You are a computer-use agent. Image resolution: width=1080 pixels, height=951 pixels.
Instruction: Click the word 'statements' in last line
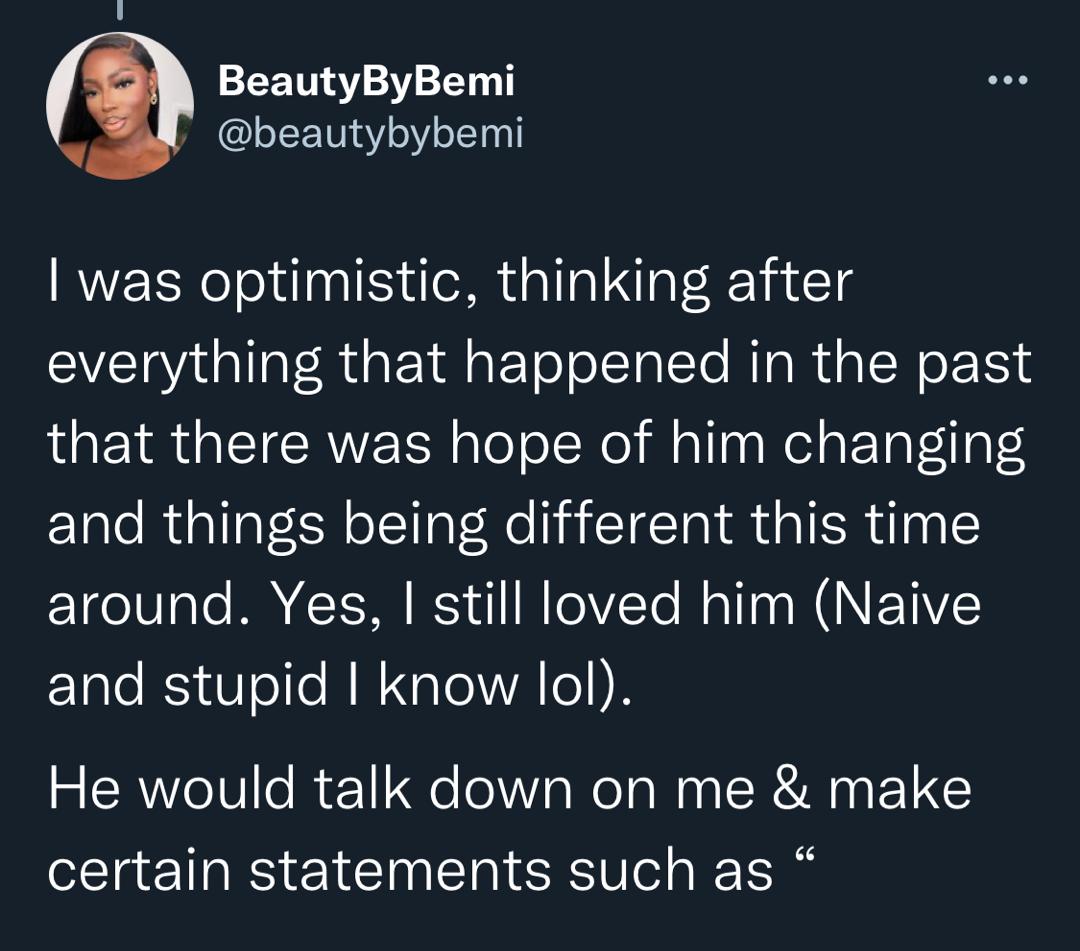point(399,870)
